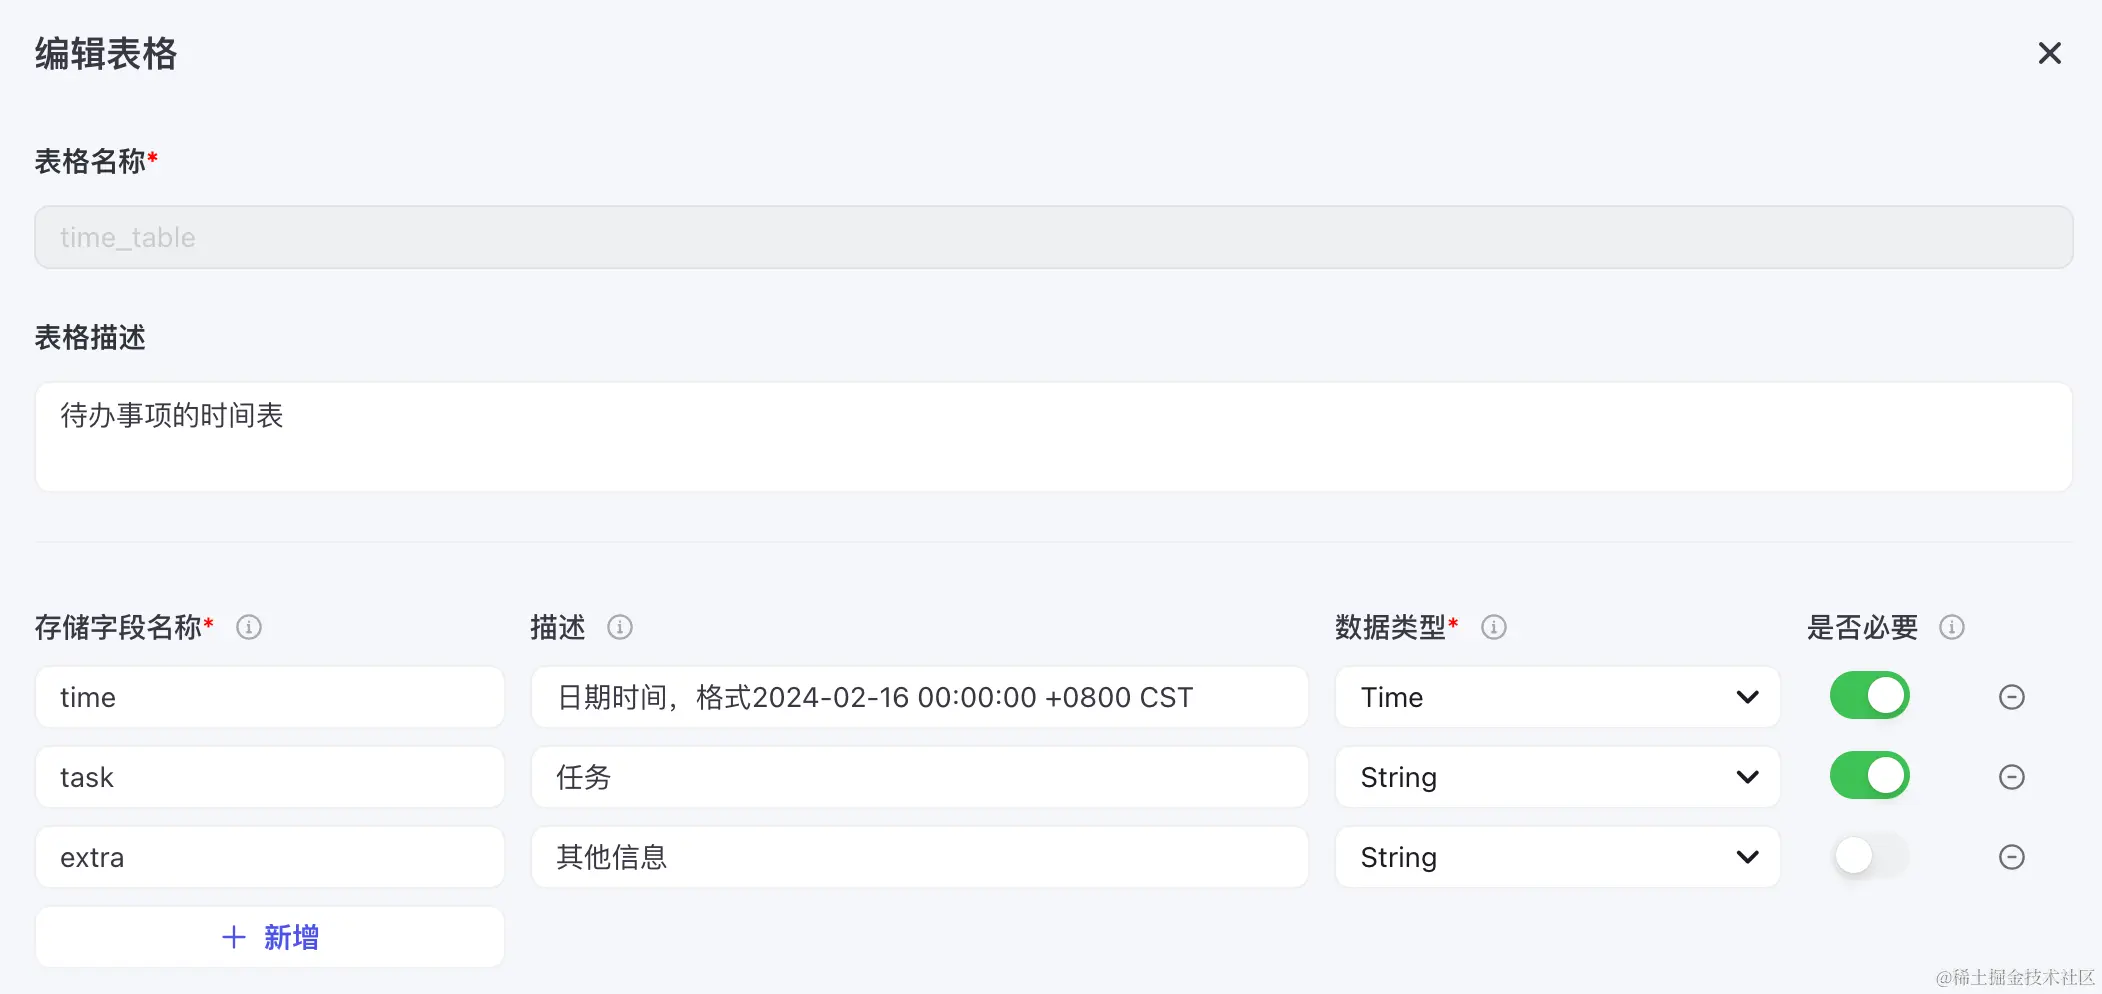The height and width of the screenshot is (994, 2102).
Task: Click the info icon beside 存储字段名称
Action: click(x=249, y=627)
